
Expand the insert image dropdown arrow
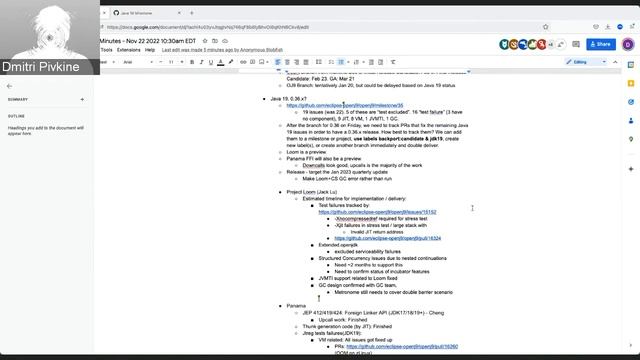[x=267, y=62]
